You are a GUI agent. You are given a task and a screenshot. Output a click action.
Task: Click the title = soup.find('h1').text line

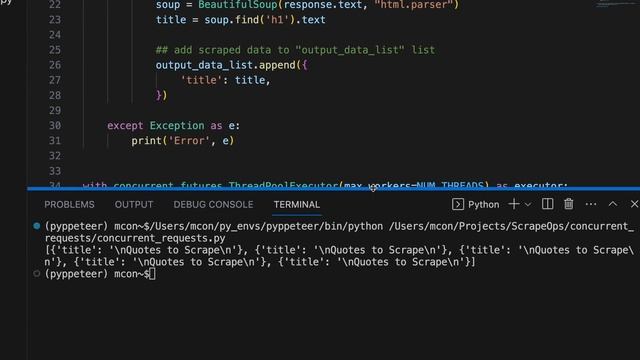click(x=240, y=20)
